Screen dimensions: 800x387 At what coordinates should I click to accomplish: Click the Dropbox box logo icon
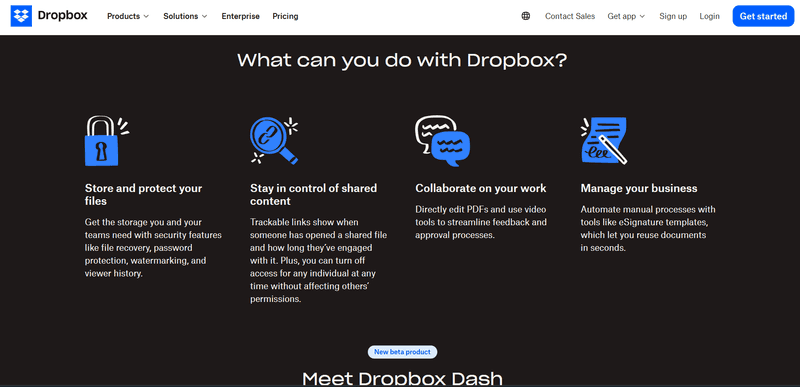point(21,16)
